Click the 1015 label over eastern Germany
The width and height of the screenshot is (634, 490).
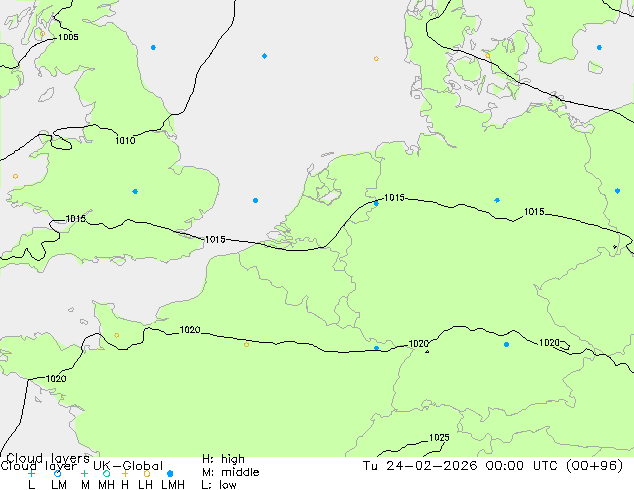pos(534,212)
